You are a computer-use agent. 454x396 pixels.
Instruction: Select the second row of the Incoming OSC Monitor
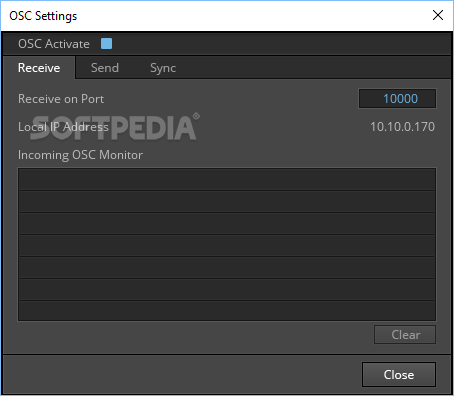tap(227, 202)
